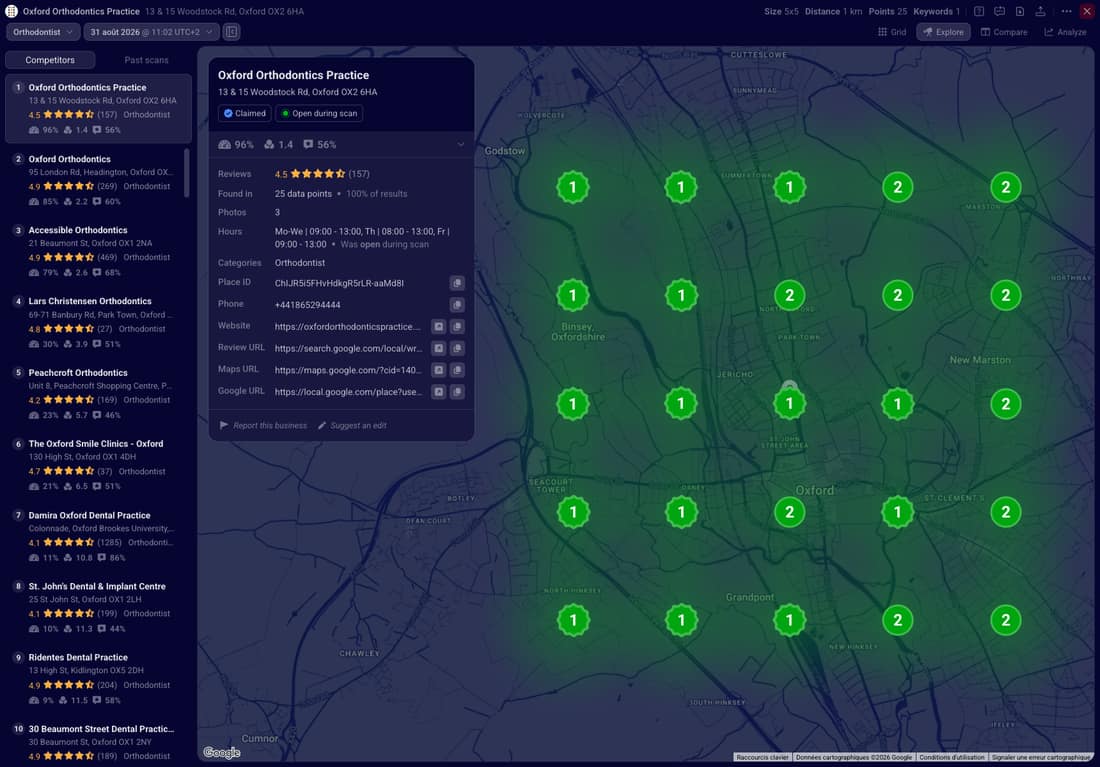The width and height of the screenshot is (1100, 767).
Task: Copy the Place ID value
Action: click(x=457, y=283)
